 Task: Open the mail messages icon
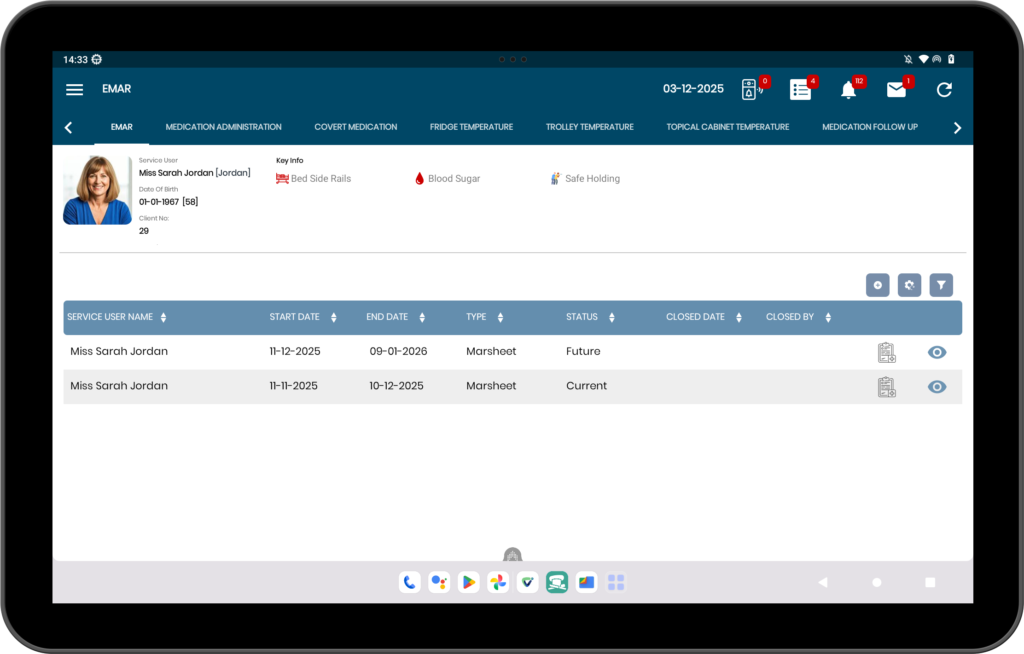pyautogui.click(x=896, y=90)
